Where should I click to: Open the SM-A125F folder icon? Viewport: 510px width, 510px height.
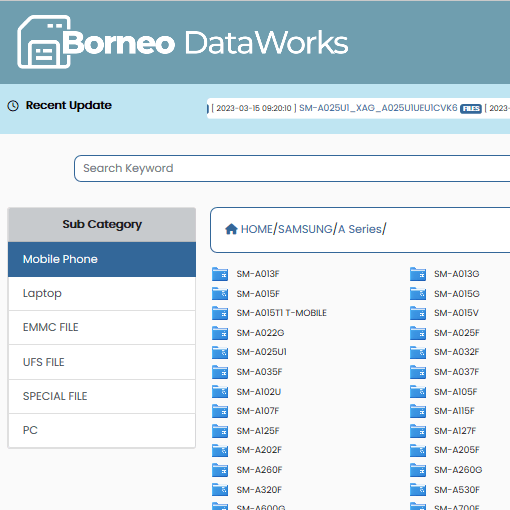pyautogui.click(x=220, y=431)
